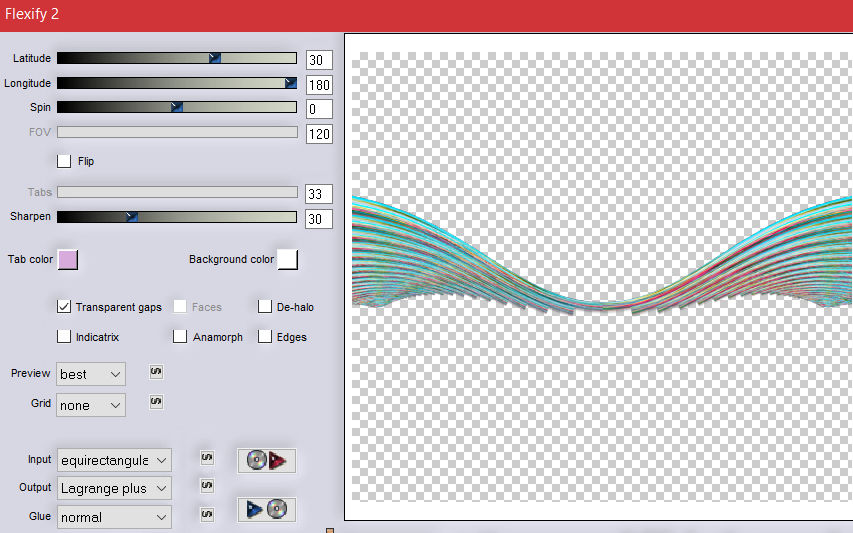853x533 pixels.
Task: Open the white Background color swatch
Action: point(288,260)
